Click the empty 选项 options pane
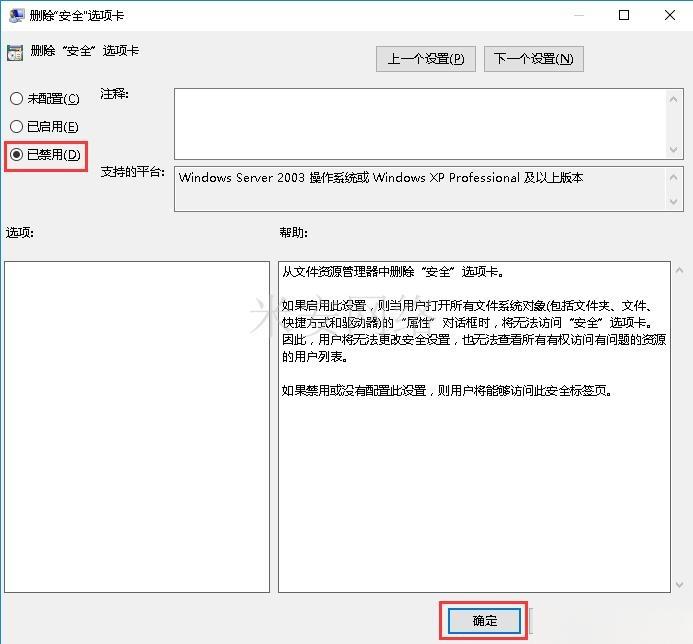693x644 pixels. 137,427
